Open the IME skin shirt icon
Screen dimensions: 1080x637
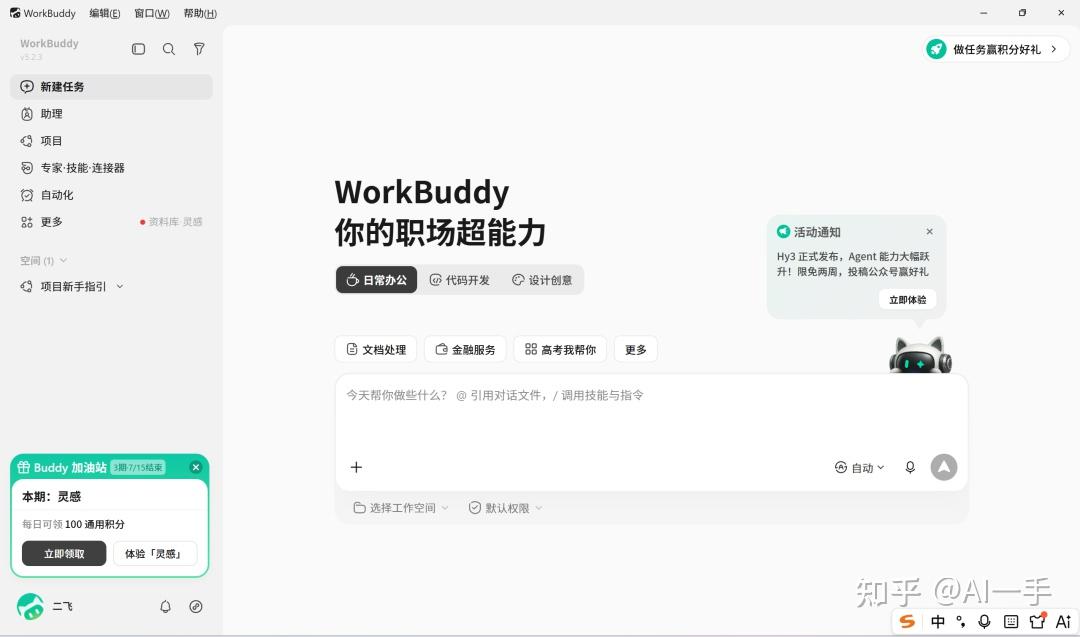pos(1037,621)
